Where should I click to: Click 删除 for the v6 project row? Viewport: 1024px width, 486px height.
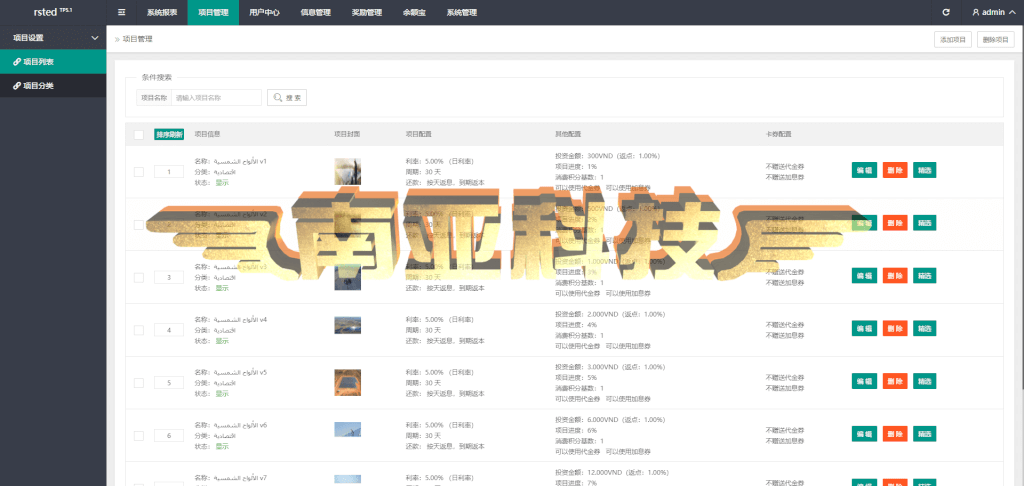point(895,434)
